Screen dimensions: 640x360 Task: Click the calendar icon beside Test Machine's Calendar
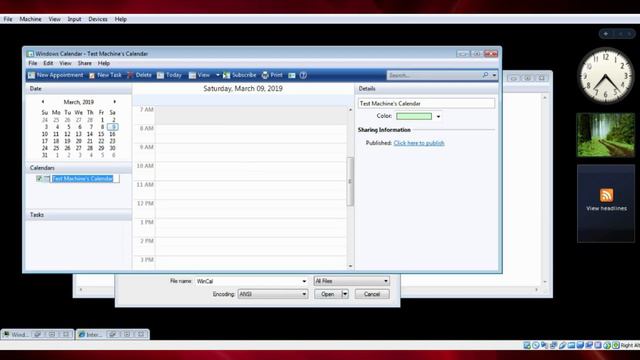[x=47, y=179]
